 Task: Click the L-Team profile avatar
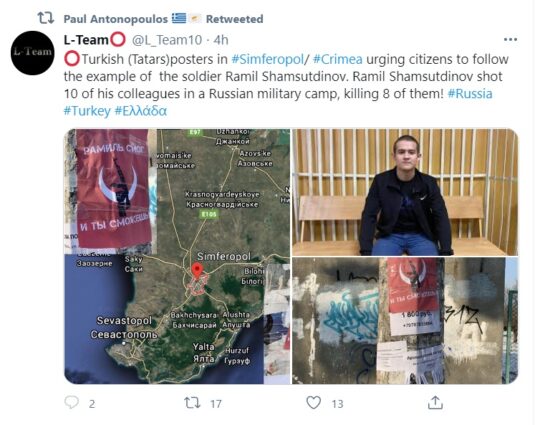pos(33,53)
